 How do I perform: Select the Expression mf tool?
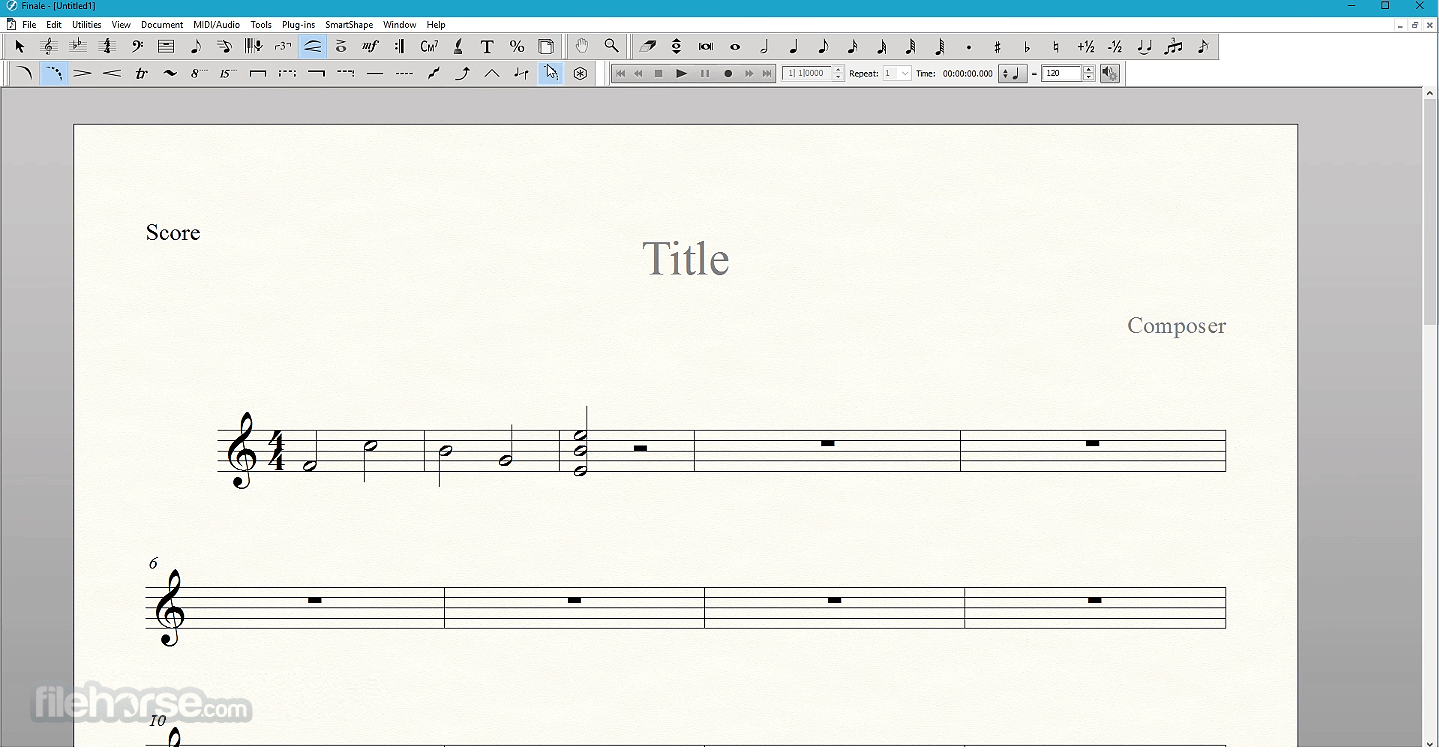pos(371,46)
